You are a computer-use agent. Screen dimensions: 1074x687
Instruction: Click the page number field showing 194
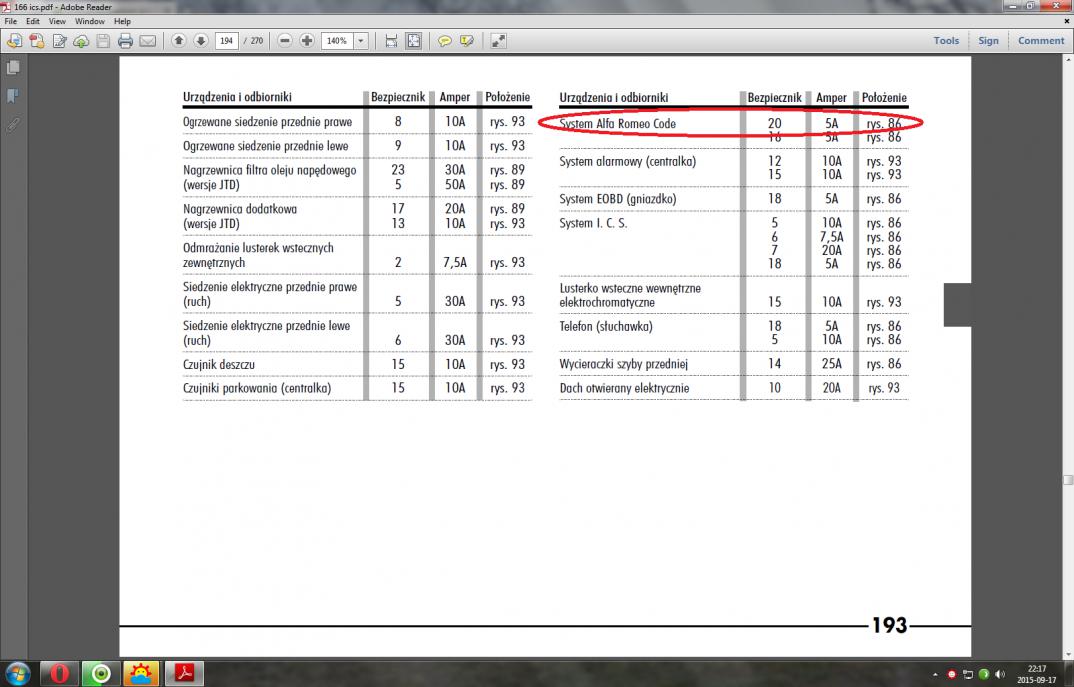click(227, 40)
